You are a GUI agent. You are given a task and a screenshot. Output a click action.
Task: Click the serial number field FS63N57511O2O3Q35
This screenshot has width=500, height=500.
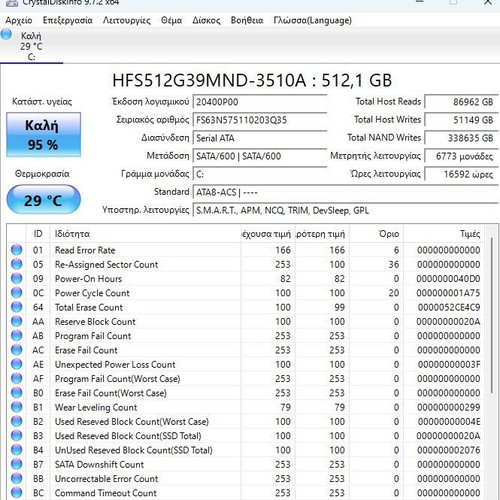click(260, 120)
